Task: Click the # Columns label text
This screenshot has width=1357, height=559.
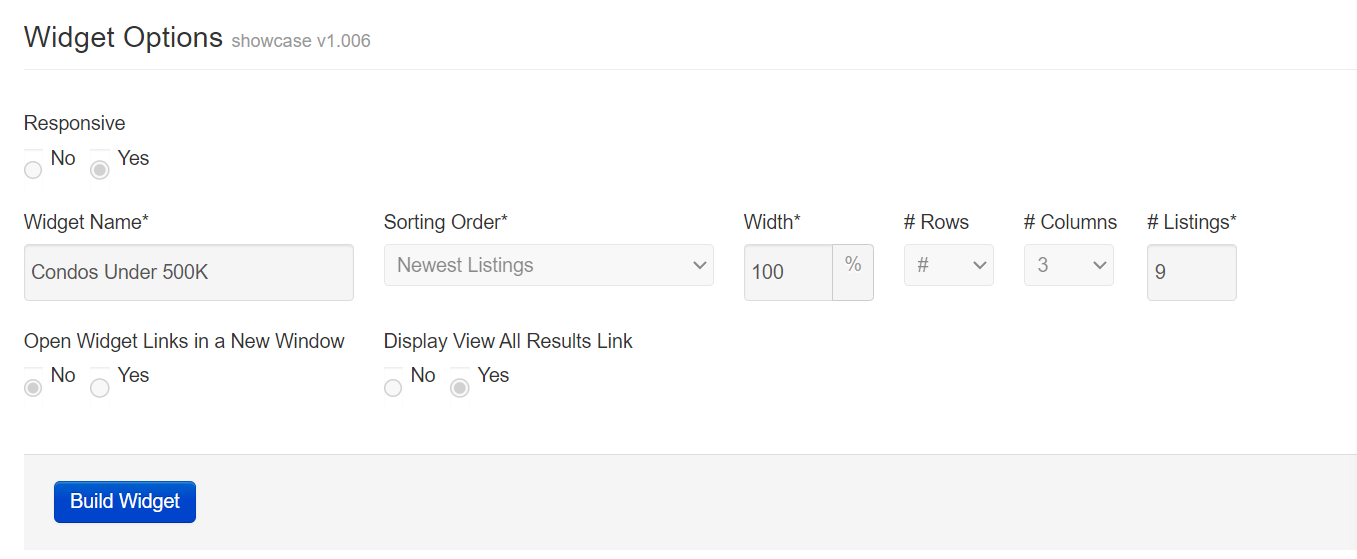Action: [1070, 222]
